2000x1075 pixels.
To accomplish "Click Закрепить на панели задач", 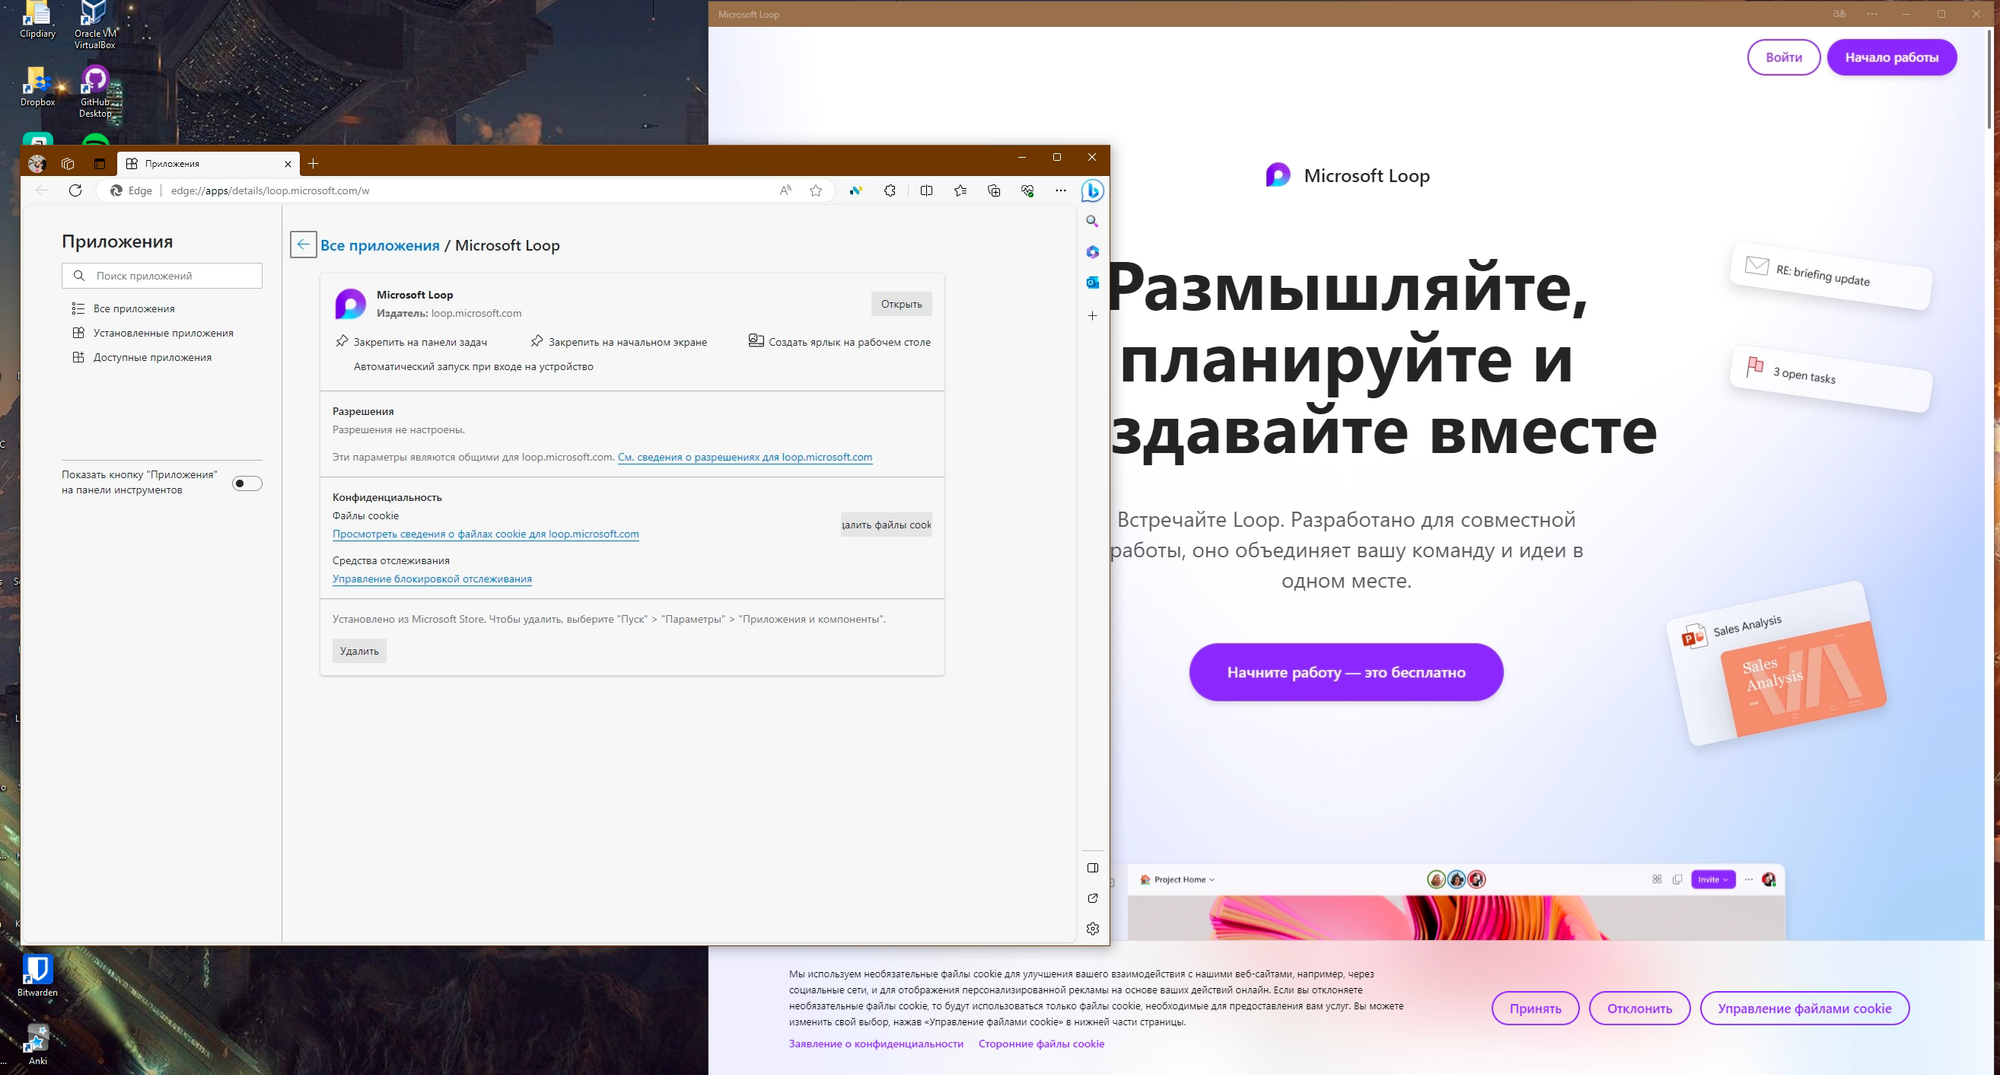I will point(411,342).
